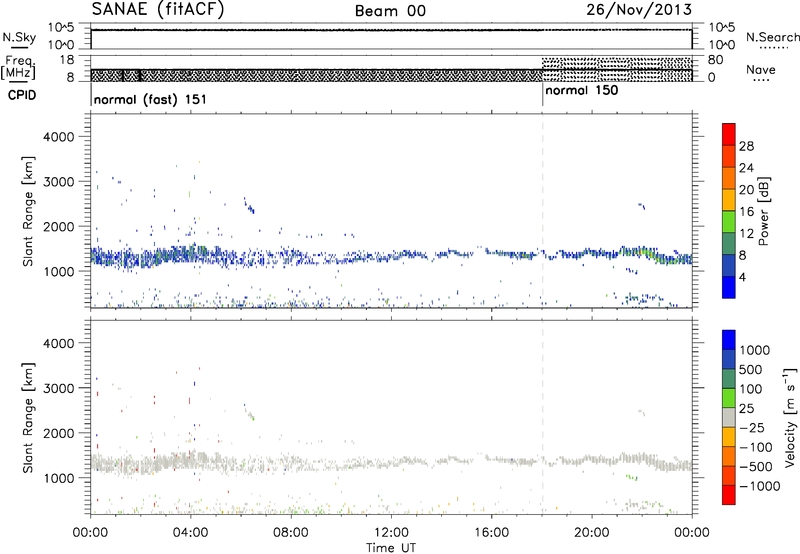Select the 08:00 time tick label
Image resolution: width=800 pixels, height=554 pixels.
pos(290,533)
